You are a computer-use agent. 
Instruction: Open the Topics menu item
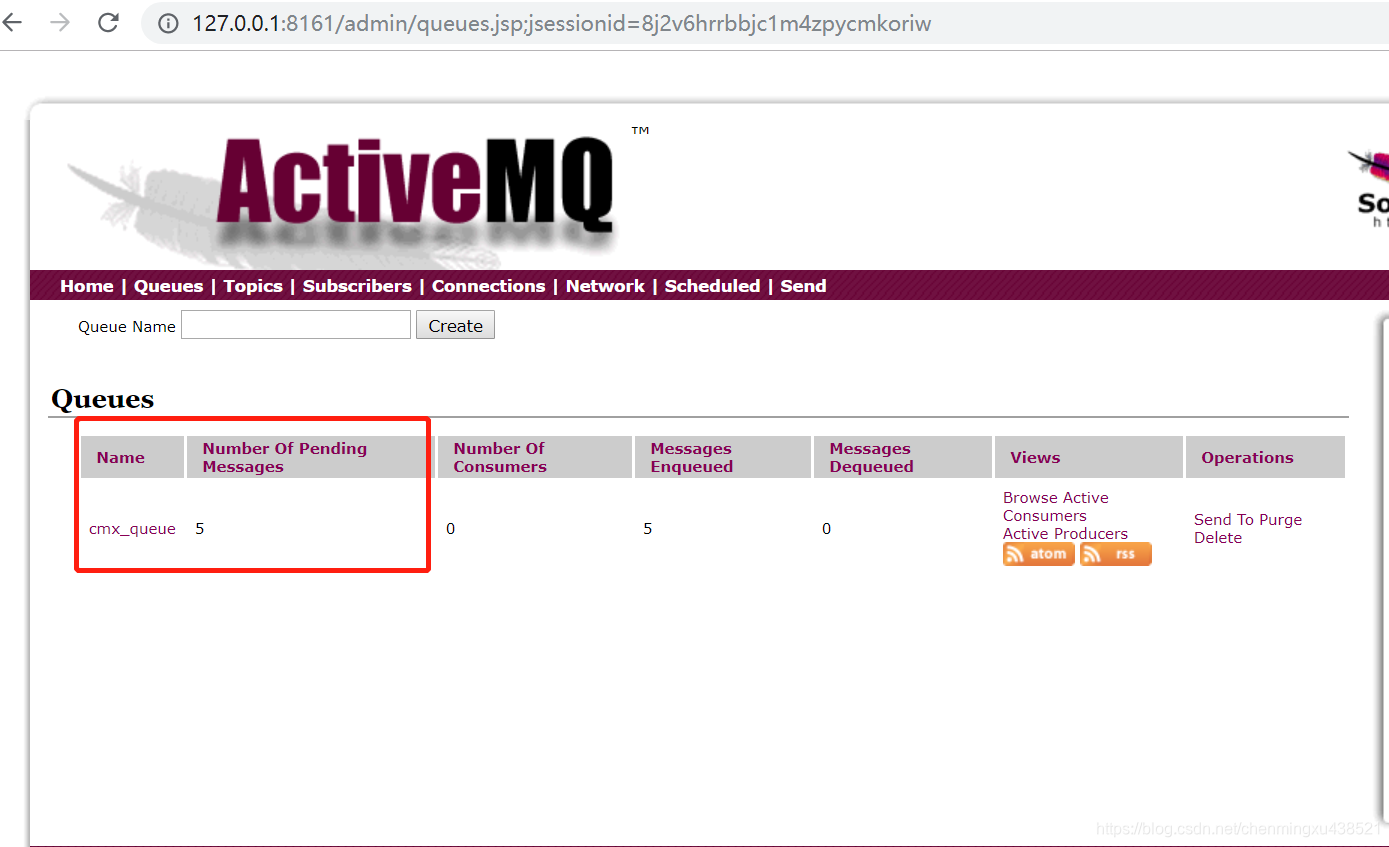coord(253,286)
